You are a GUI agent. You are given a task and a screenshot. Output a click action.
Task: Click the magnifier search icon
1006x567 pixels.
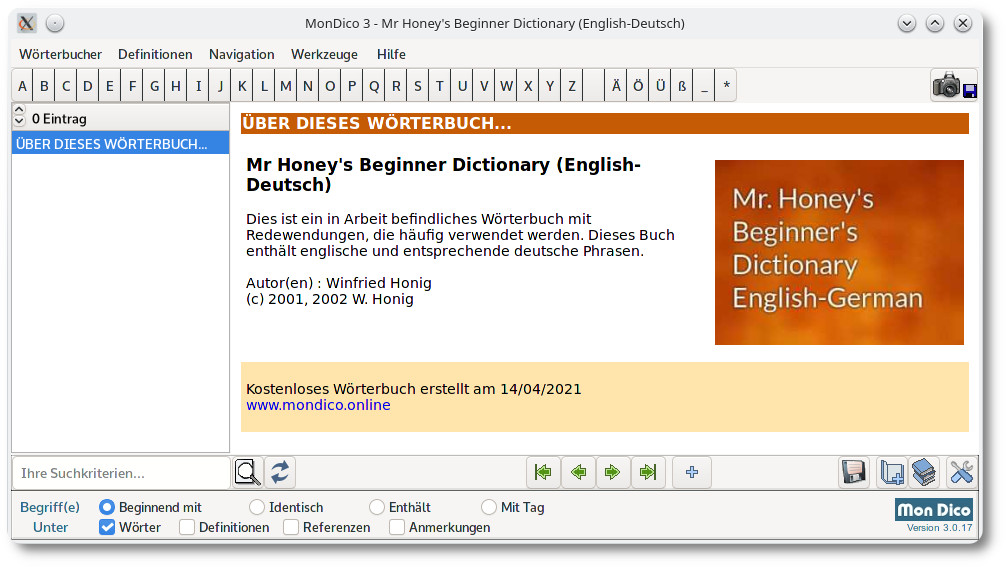[247, 473]
